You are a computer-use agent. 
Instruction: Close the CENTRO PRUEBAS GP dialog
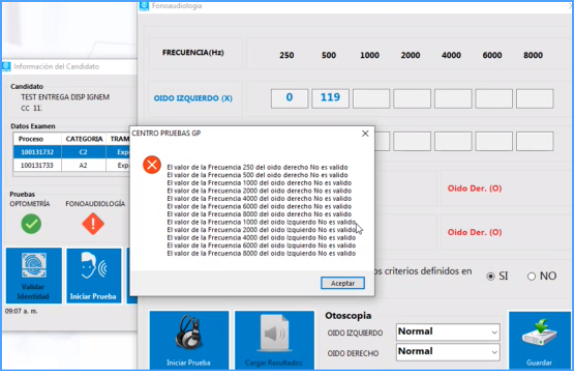365,134
